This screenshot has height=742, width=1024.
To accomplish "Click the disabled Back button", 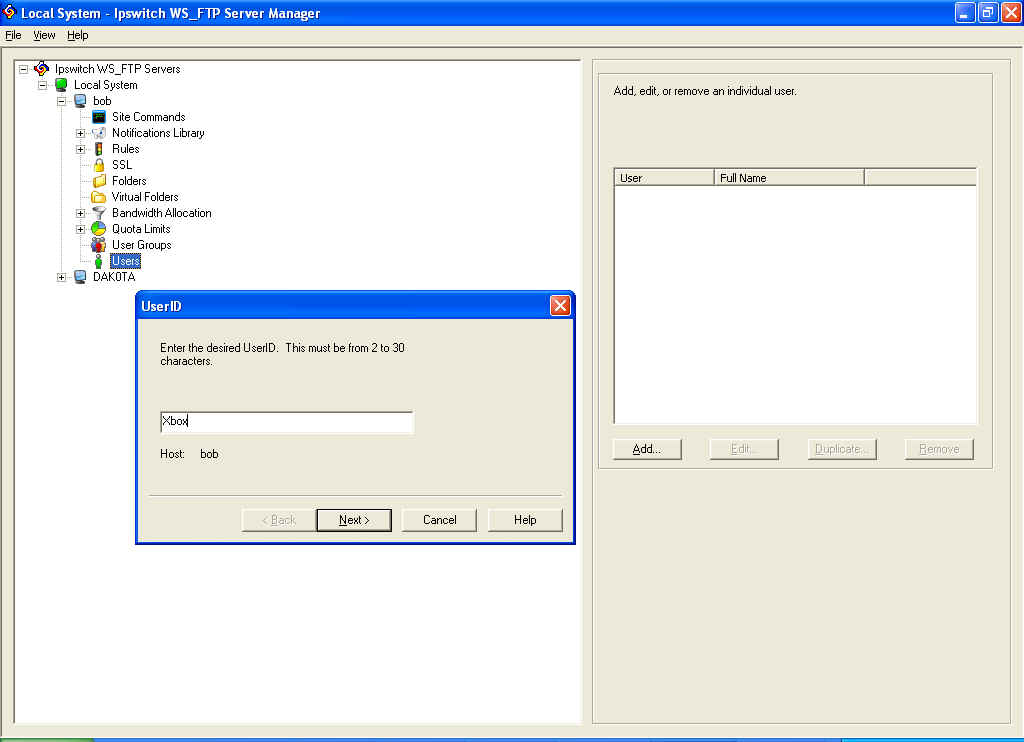I will point(279,520).
